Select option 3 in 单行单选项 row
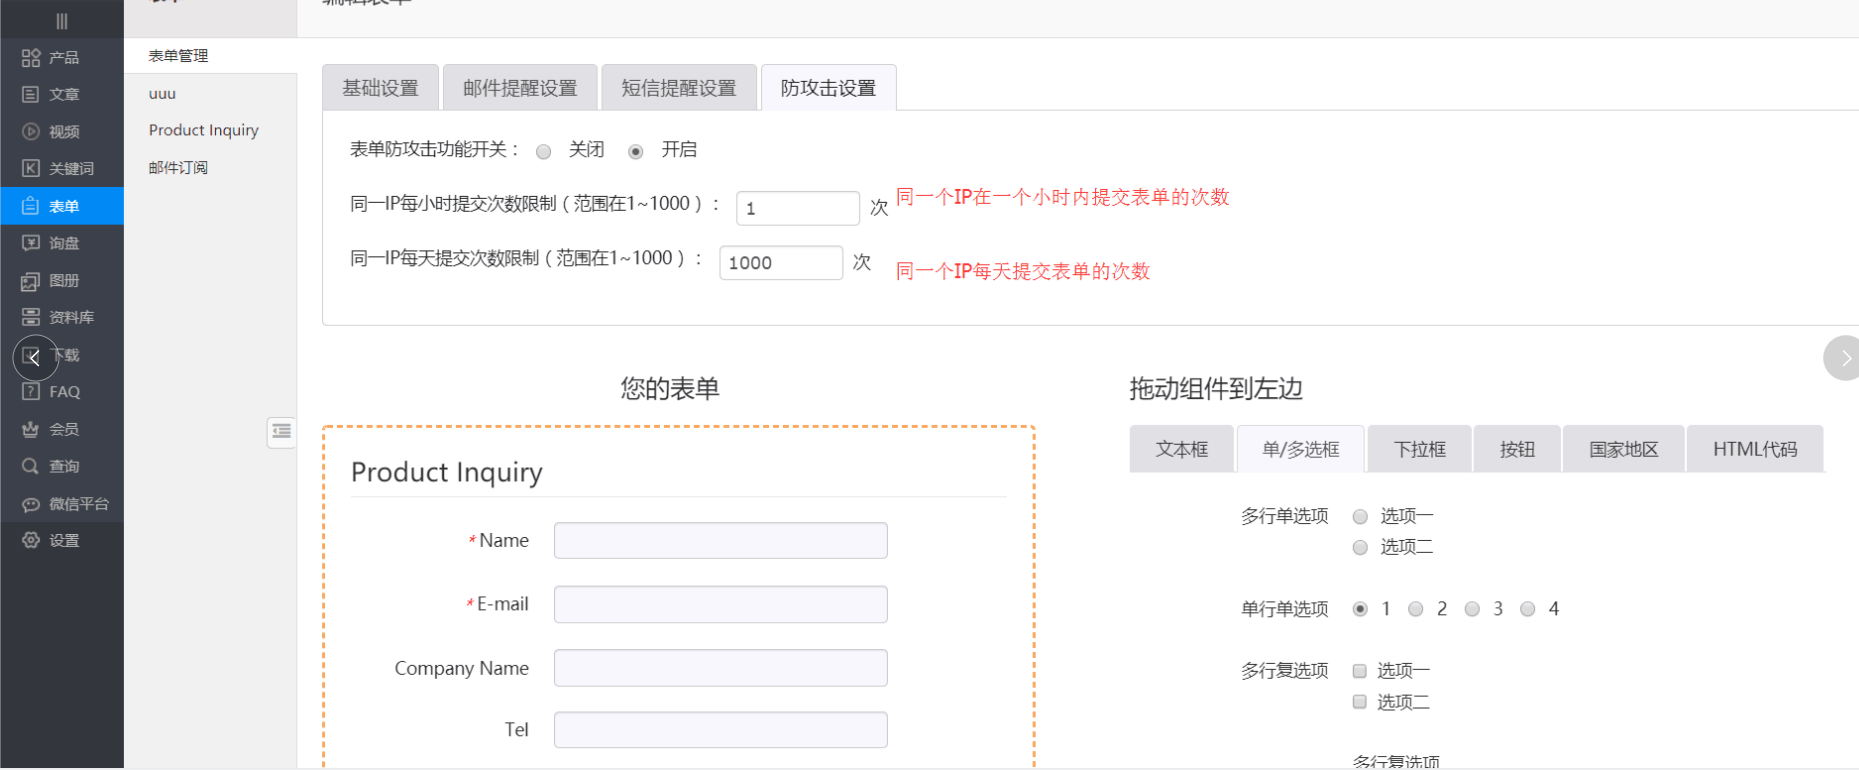The width and height of the screenshot is (1859, 770). (x=1472, y=609)
